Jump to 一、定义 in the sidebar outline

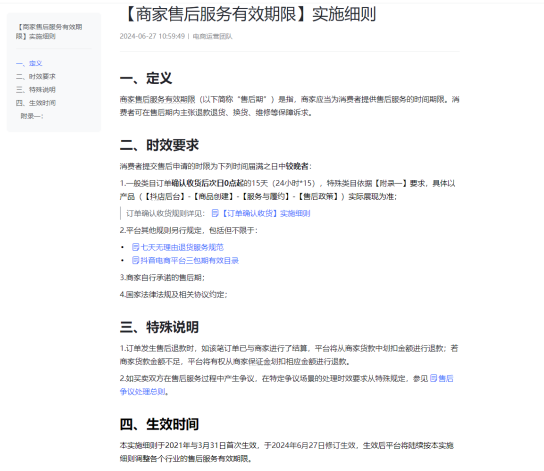pyautogui.click(x=29, y=63)
